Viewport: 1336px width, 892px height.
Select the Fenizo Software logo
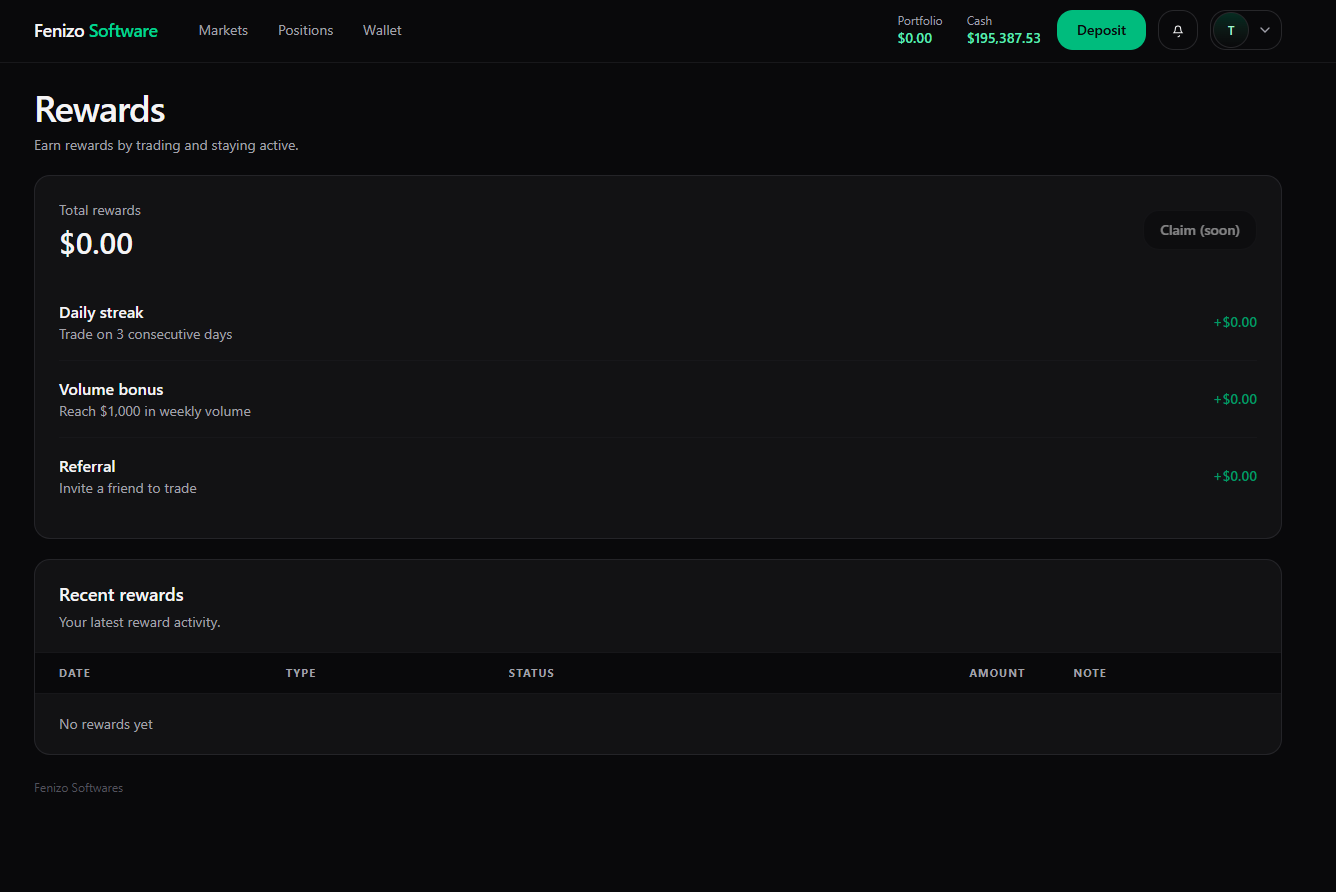coord(95,30)
